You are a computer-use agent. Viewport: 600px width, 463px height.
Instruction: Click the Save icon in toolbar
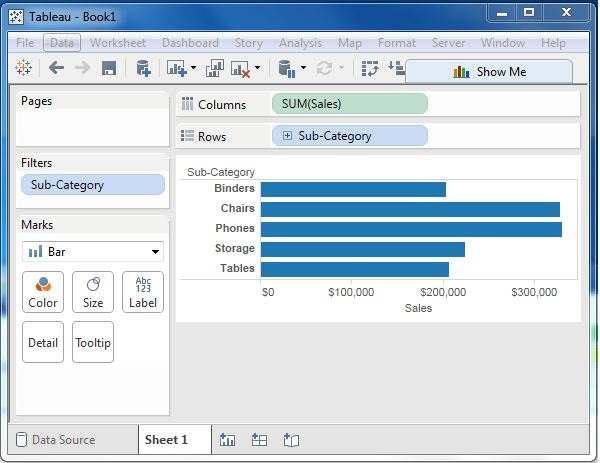[x=109, y=68]
